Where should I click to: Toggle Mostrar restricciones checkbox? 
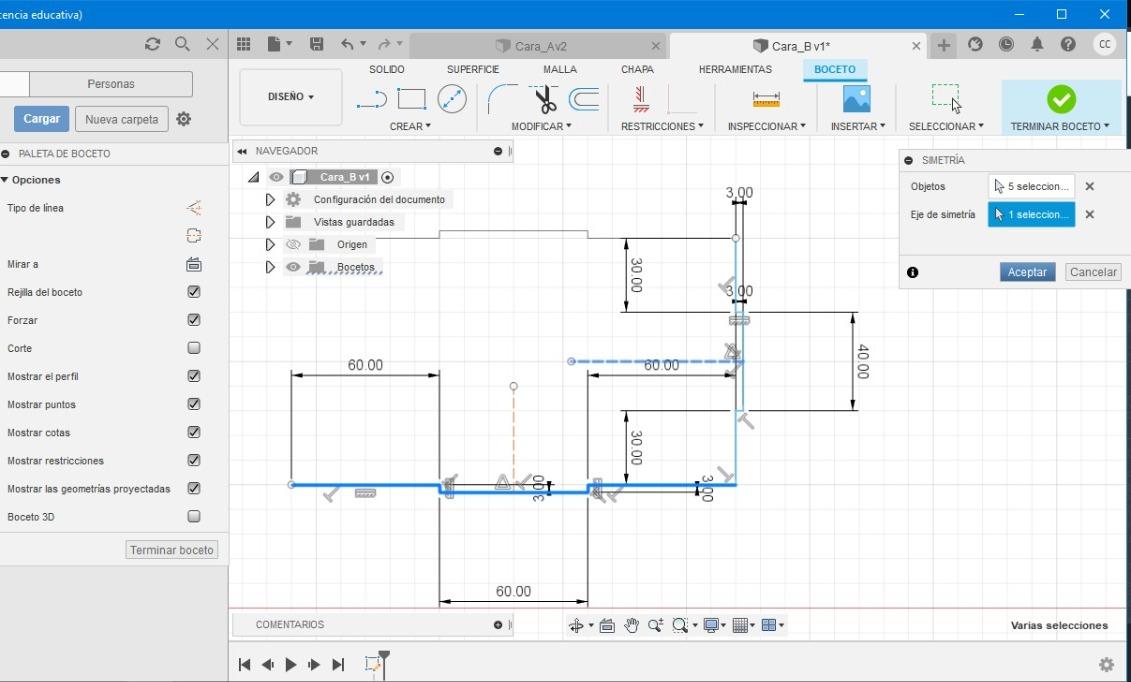(x=193, y=461)
